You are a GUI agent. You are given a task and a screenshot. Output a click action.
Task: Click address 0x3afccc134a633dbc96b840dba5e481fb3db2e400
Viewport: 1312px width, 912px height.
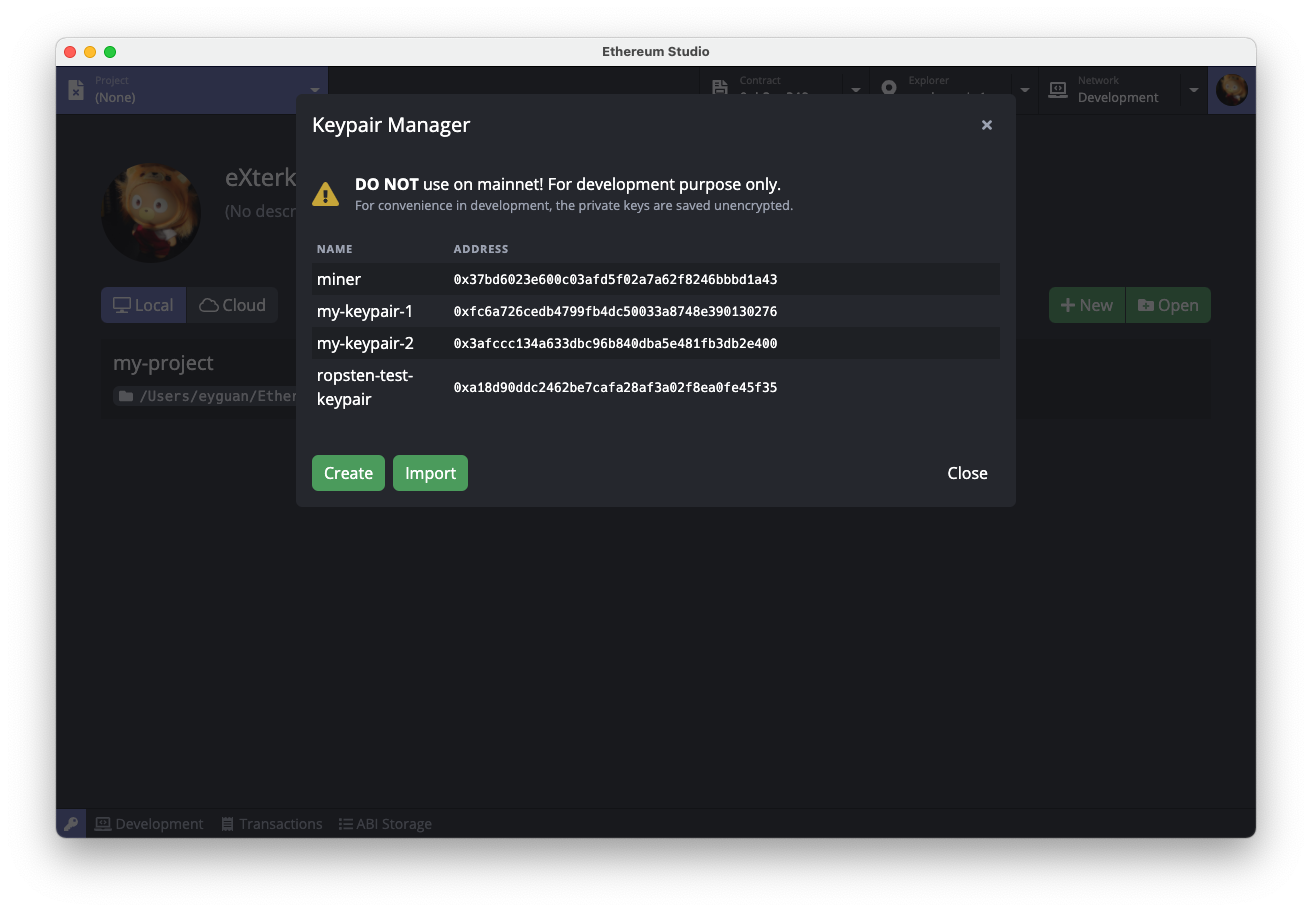615,343
